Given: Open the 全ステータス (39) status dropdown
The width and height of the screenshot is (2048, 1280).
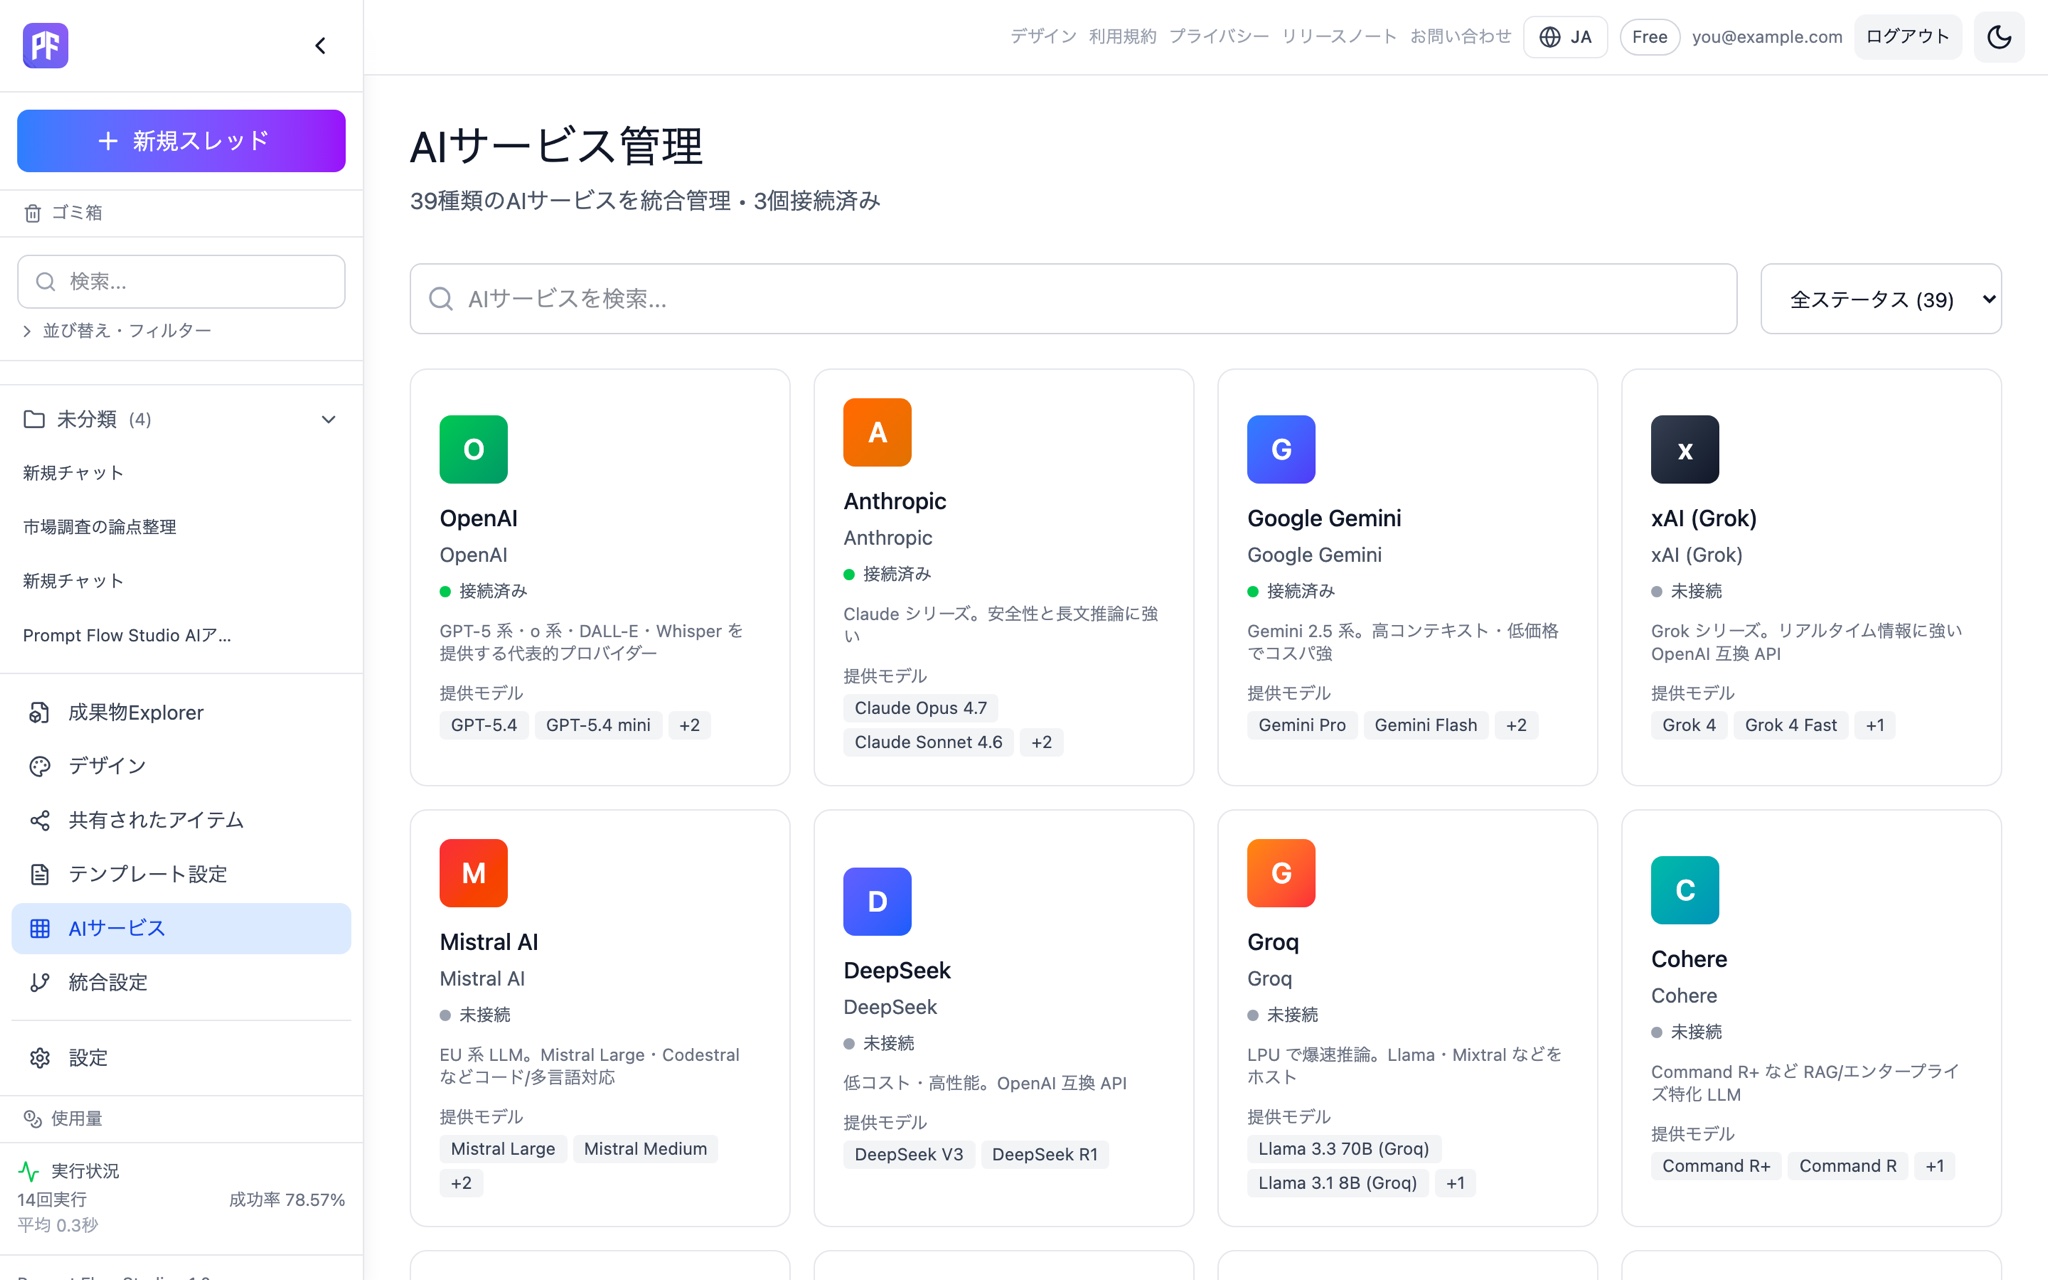Looking at the screenshot, I should coord(1881,299).
